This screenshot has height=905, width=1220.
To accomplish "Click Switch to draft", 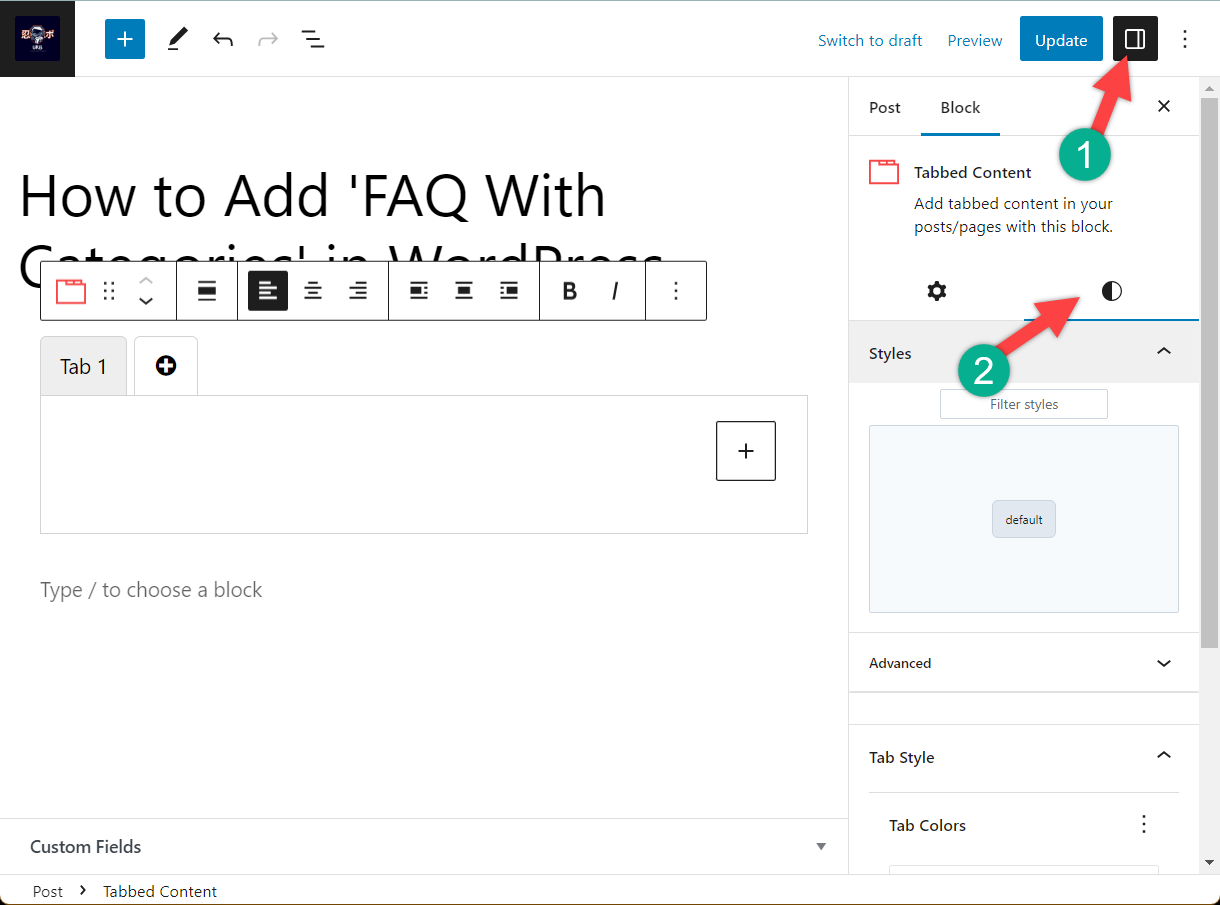I will coord(870,40).
